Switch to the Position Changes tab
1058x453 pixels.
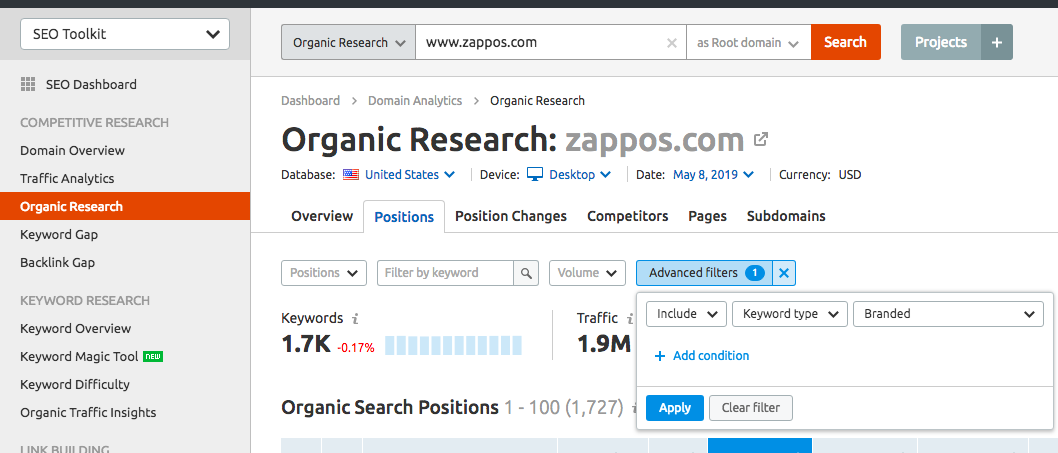coord(511,216)
